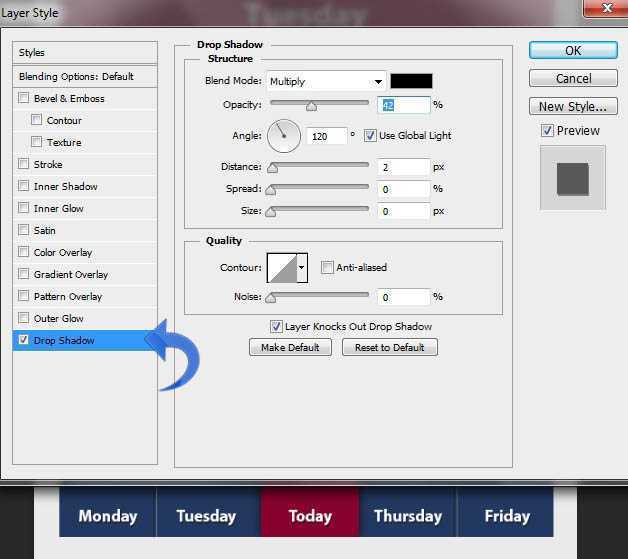Click the Opacity slider handle
Image resolution: width=628 pixels, height=559 pixels.
(x=311, y=106)
